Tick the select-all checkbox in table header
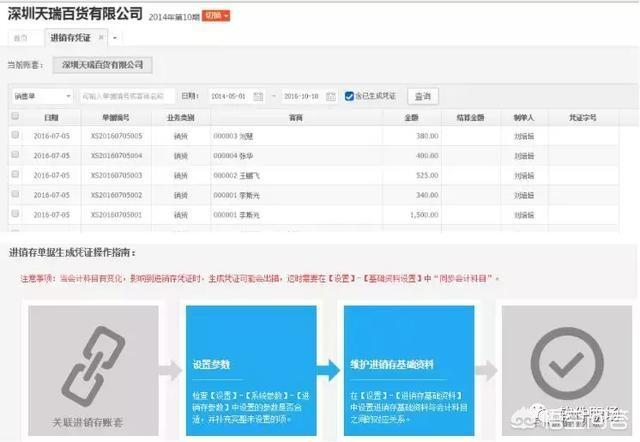Screen dimensions: 640x442 click(x=15, y=117)
